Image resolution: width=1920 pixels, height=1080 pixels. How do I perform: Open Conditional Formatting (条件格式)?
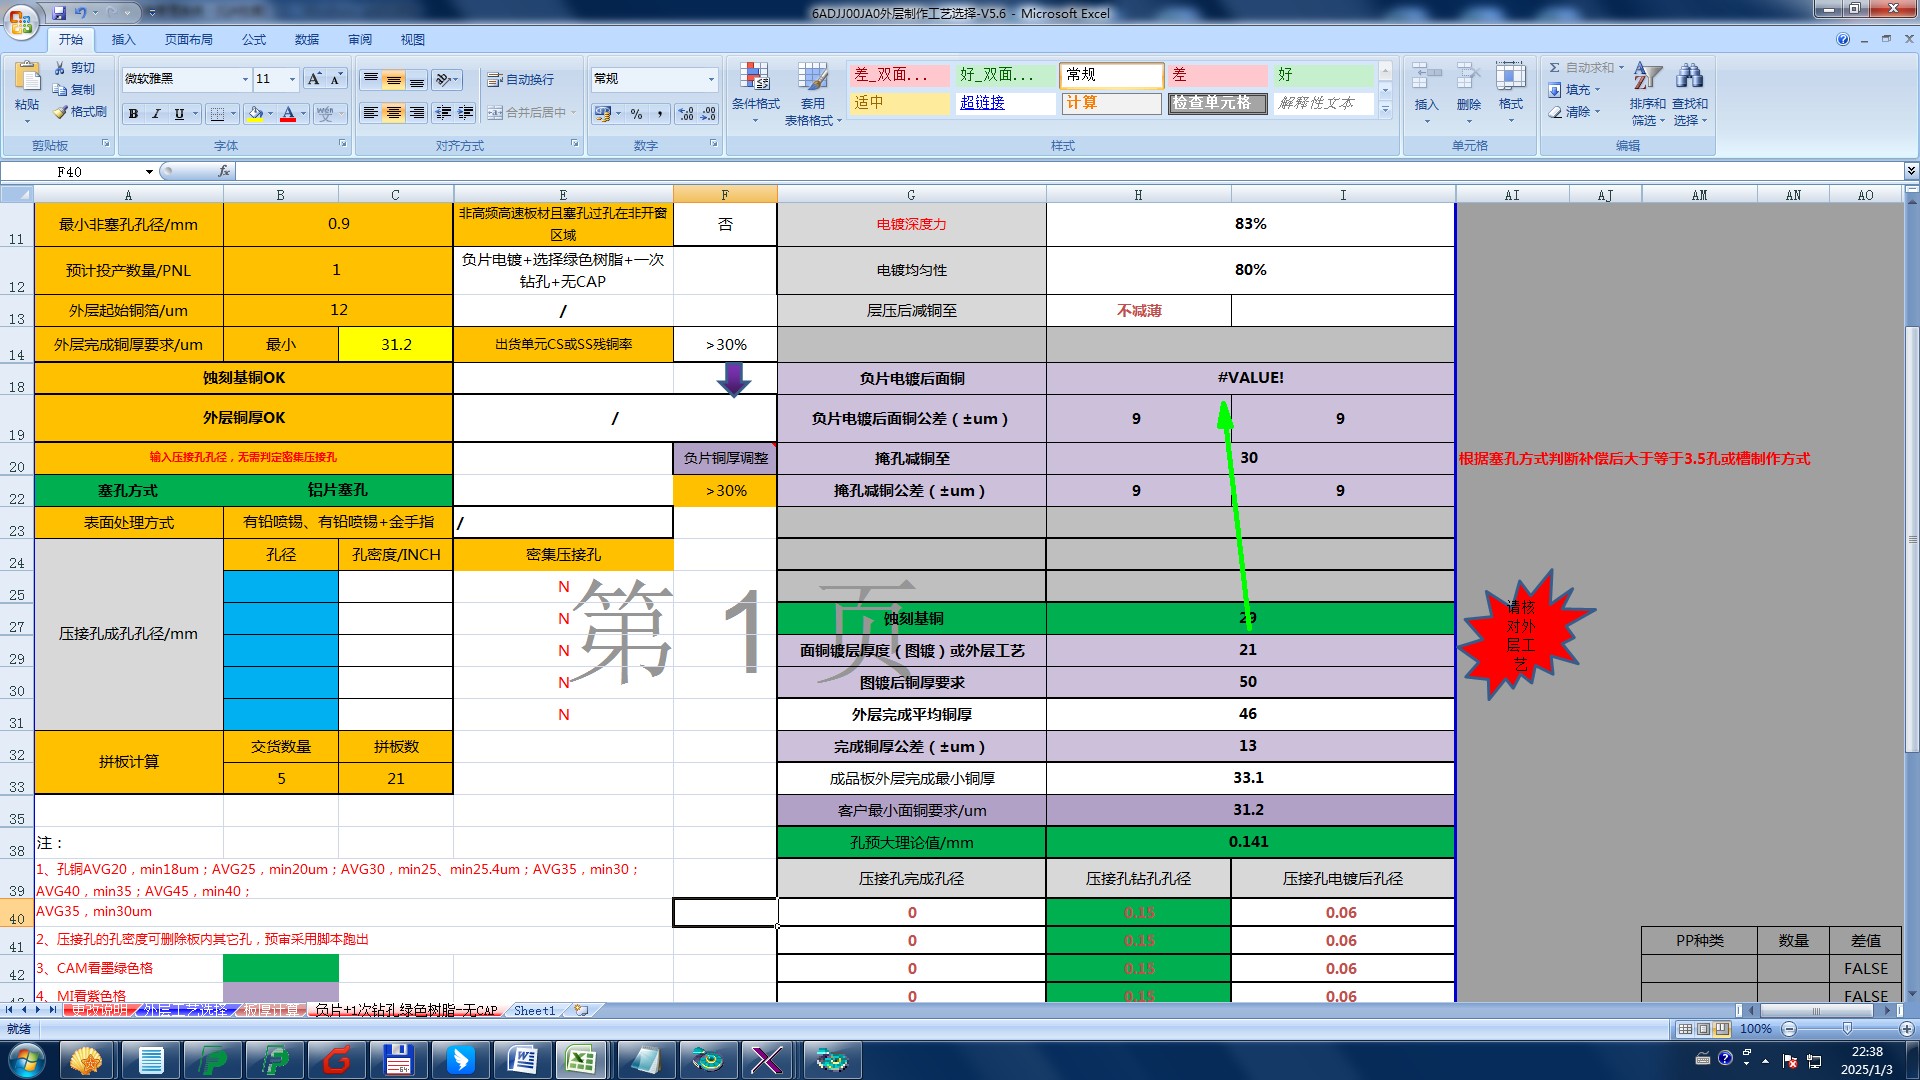tap(755, 92)
